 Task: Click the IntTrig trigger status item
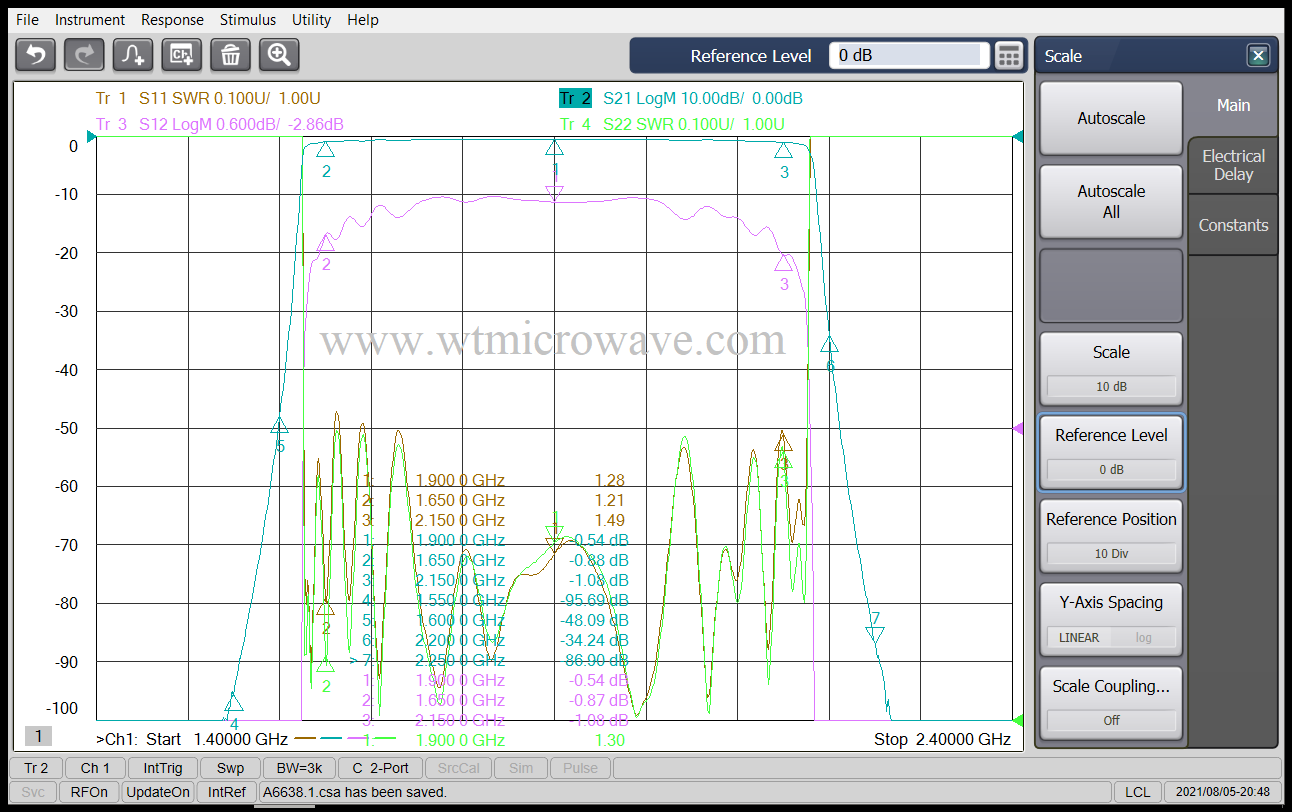click(161, 768)
